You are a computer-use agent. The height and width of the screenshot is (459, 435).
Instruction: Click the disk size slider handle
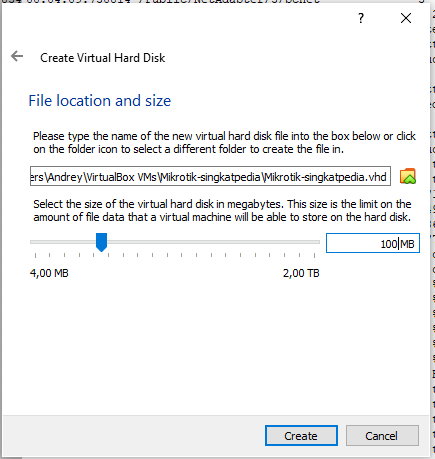(x=101, y=242)
